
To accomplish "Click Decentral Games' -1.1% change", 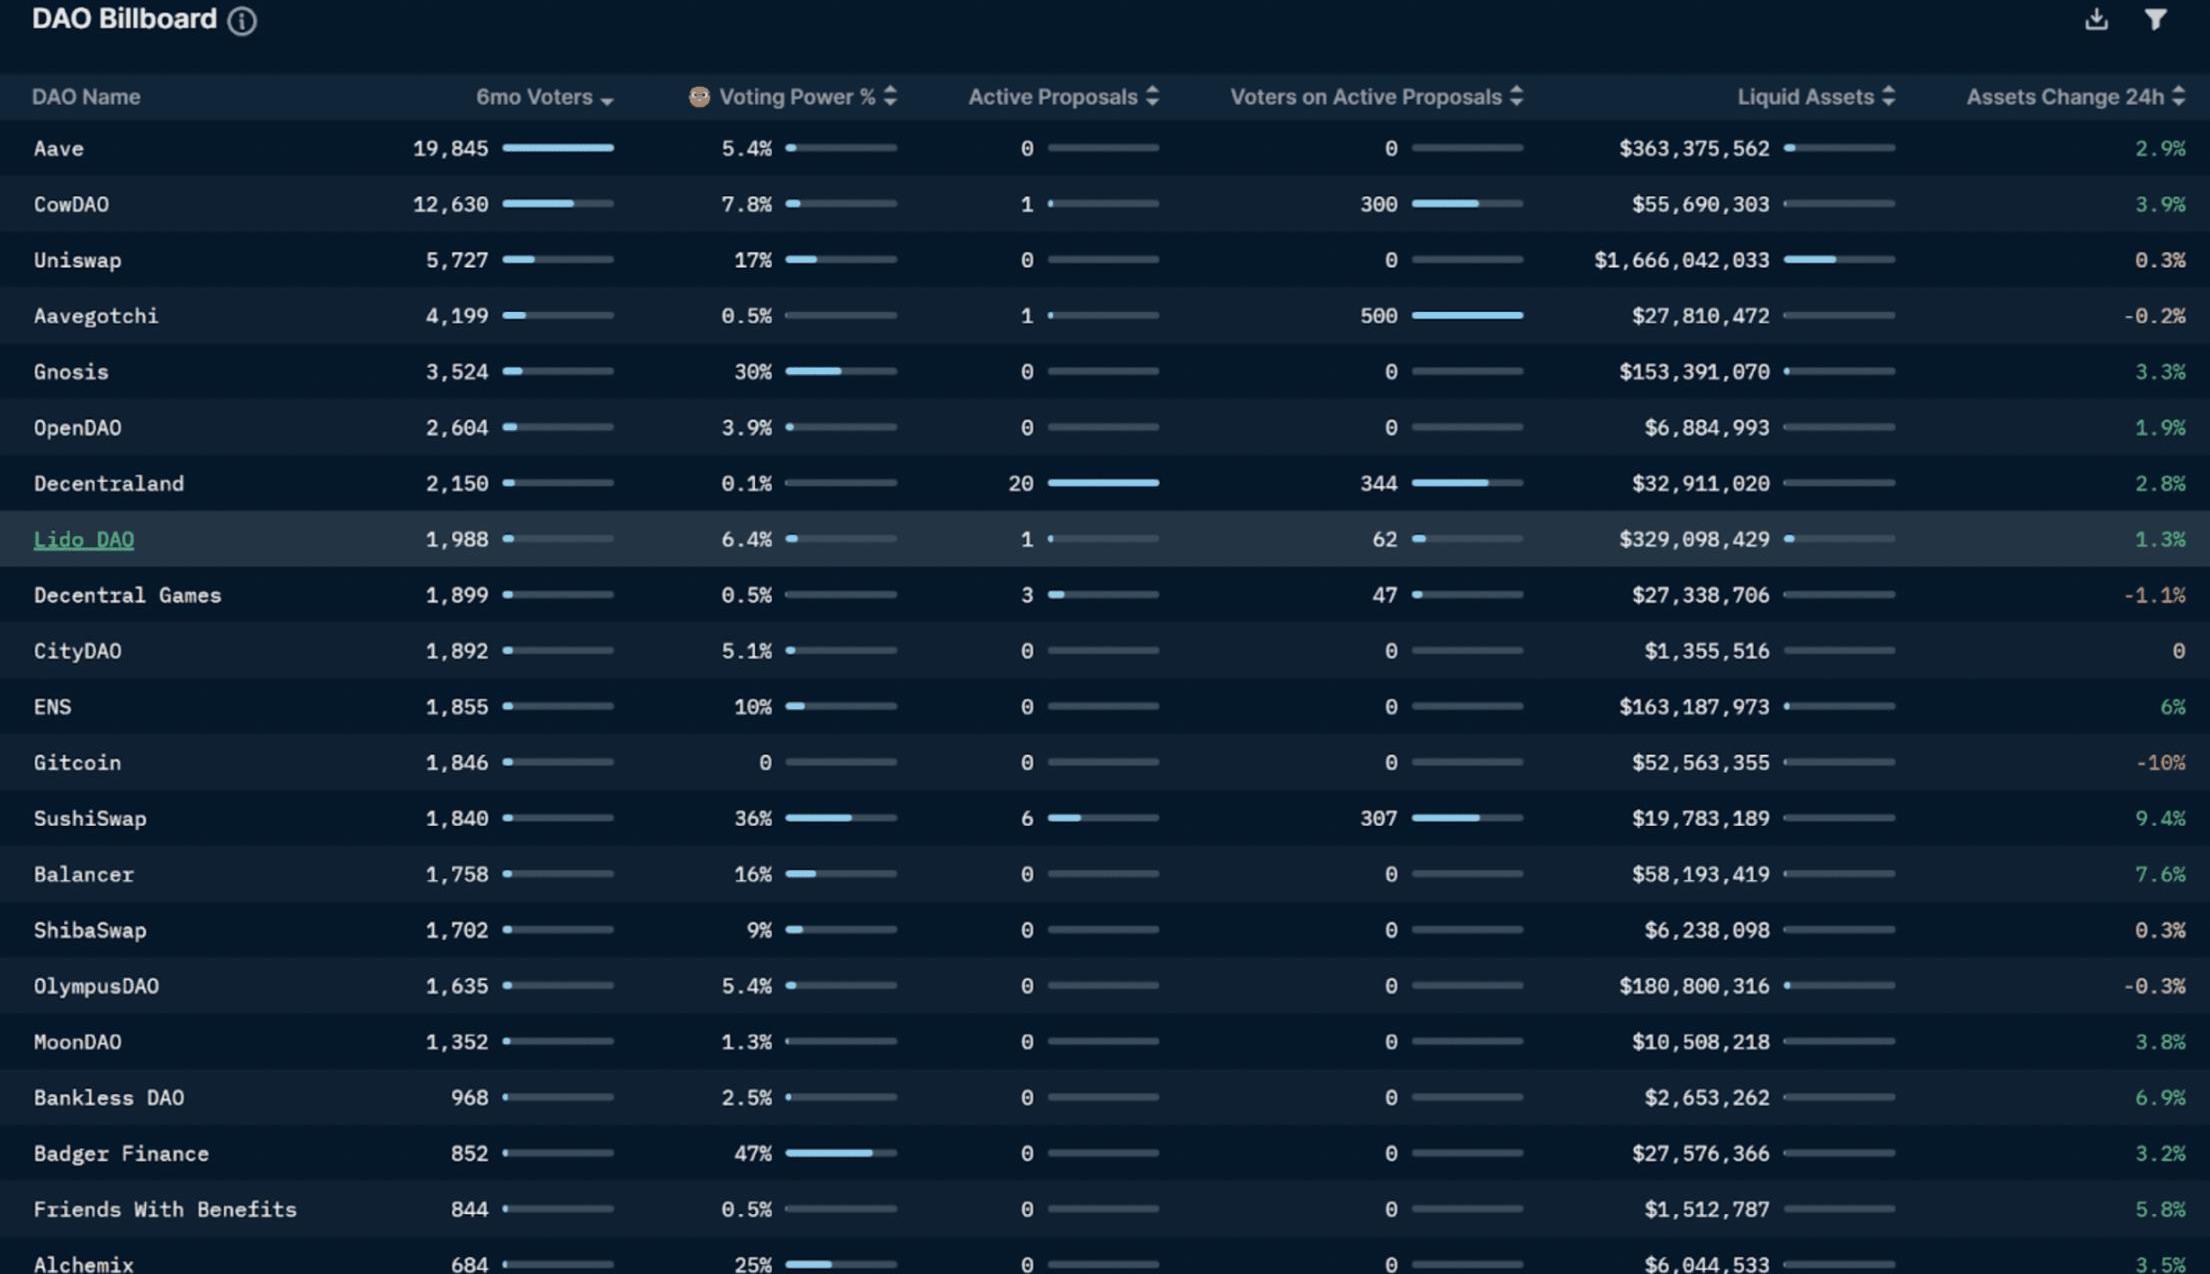I will coord(2154,596).
